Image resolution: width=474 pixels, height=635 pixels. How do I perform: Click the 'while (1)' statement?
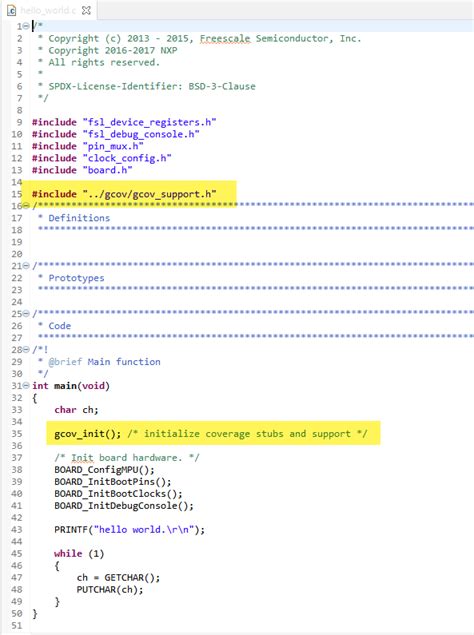pos(79,554)
